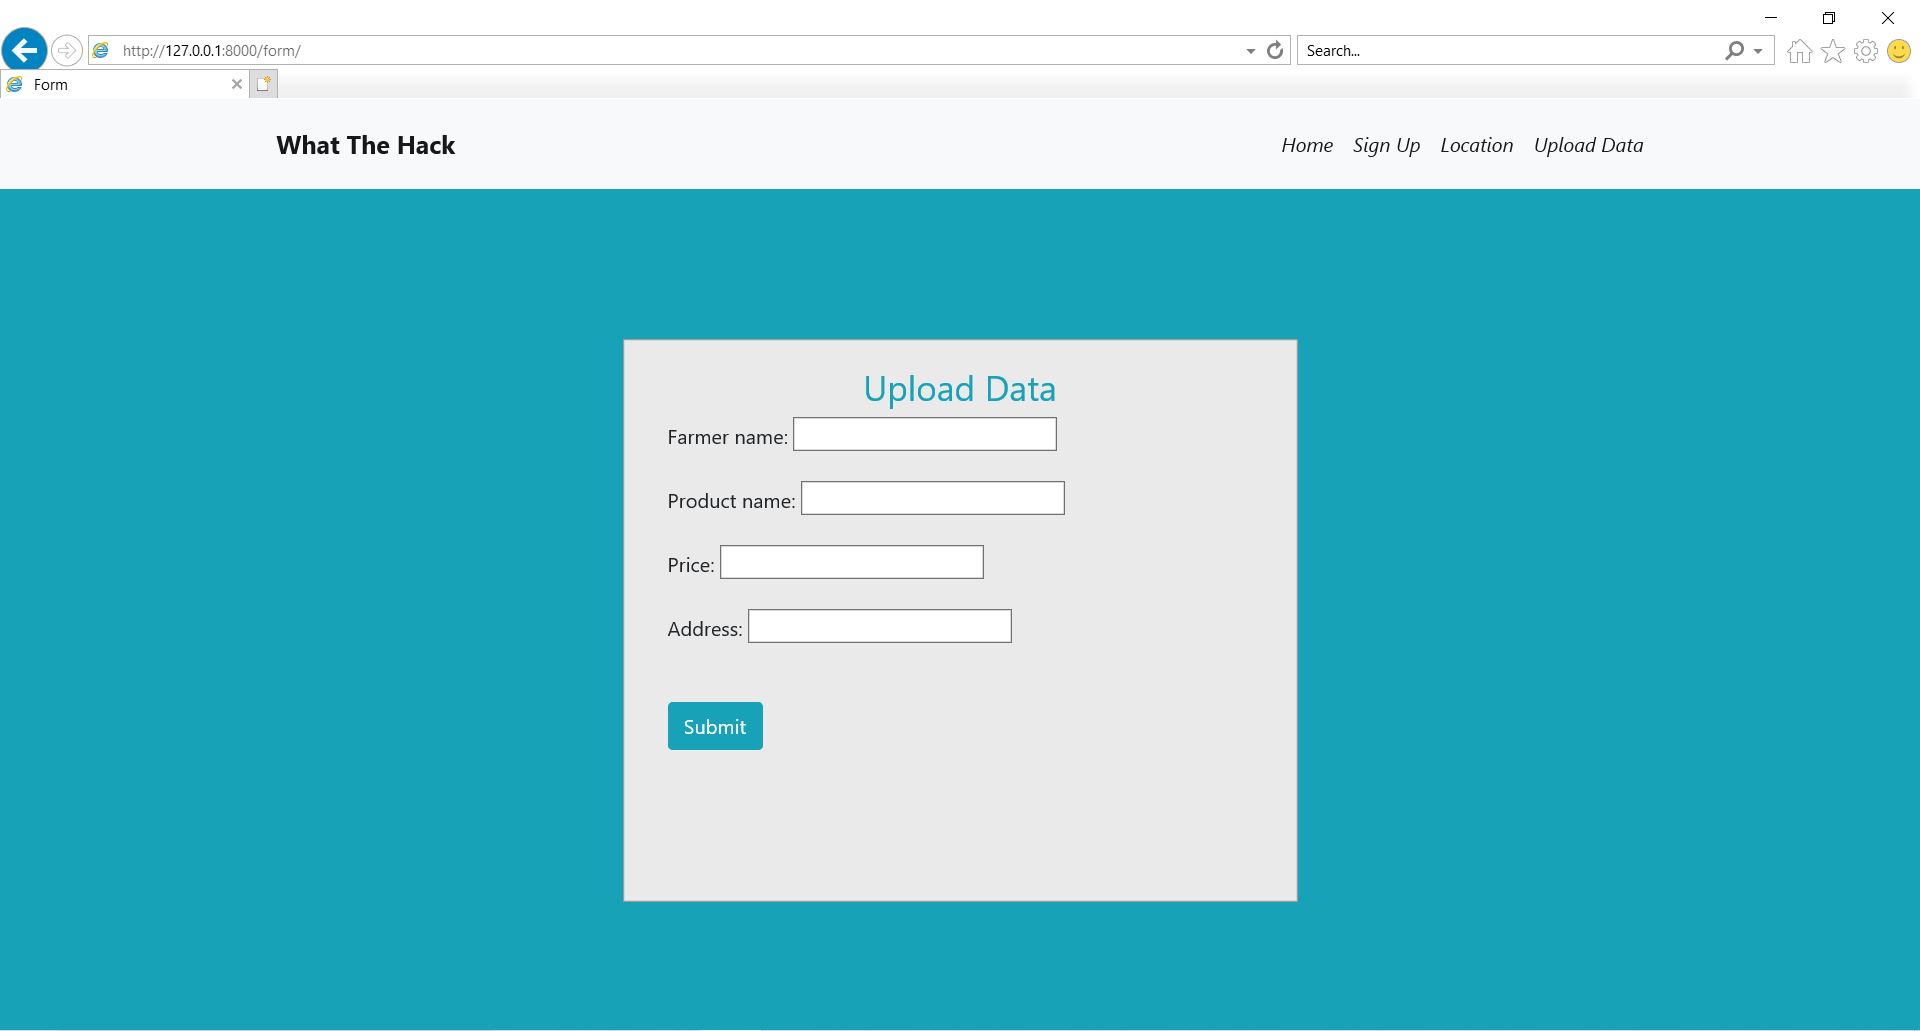
Task: Click the What The Hack brand title
Action: point(366,145)
